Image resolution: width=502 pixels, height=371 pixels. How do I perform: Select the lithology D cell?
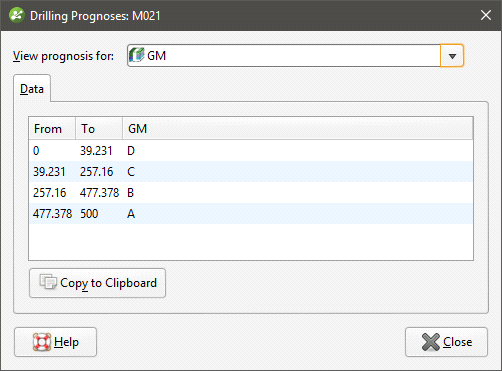coord(131,151)
